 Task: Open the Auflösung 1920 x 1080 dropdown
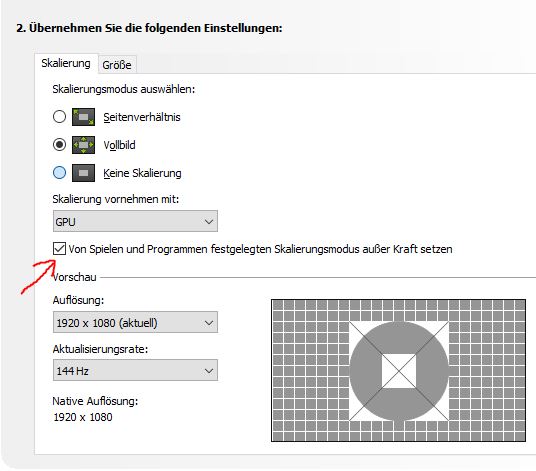(135, 322)
